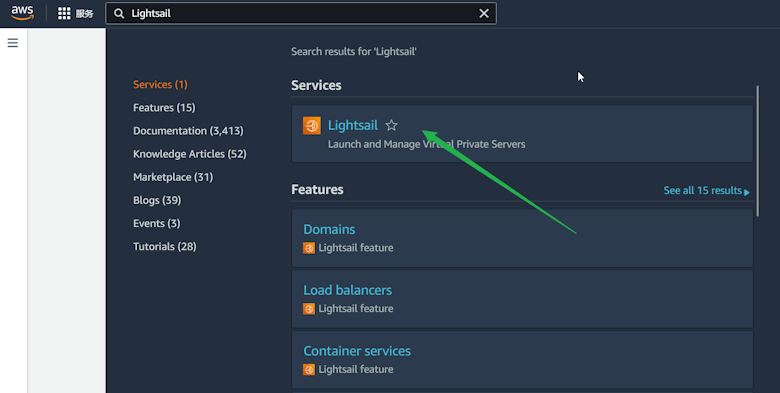Select the Features (15) filter
This screenshot has width=780, height=393.
tap(164, 107)
